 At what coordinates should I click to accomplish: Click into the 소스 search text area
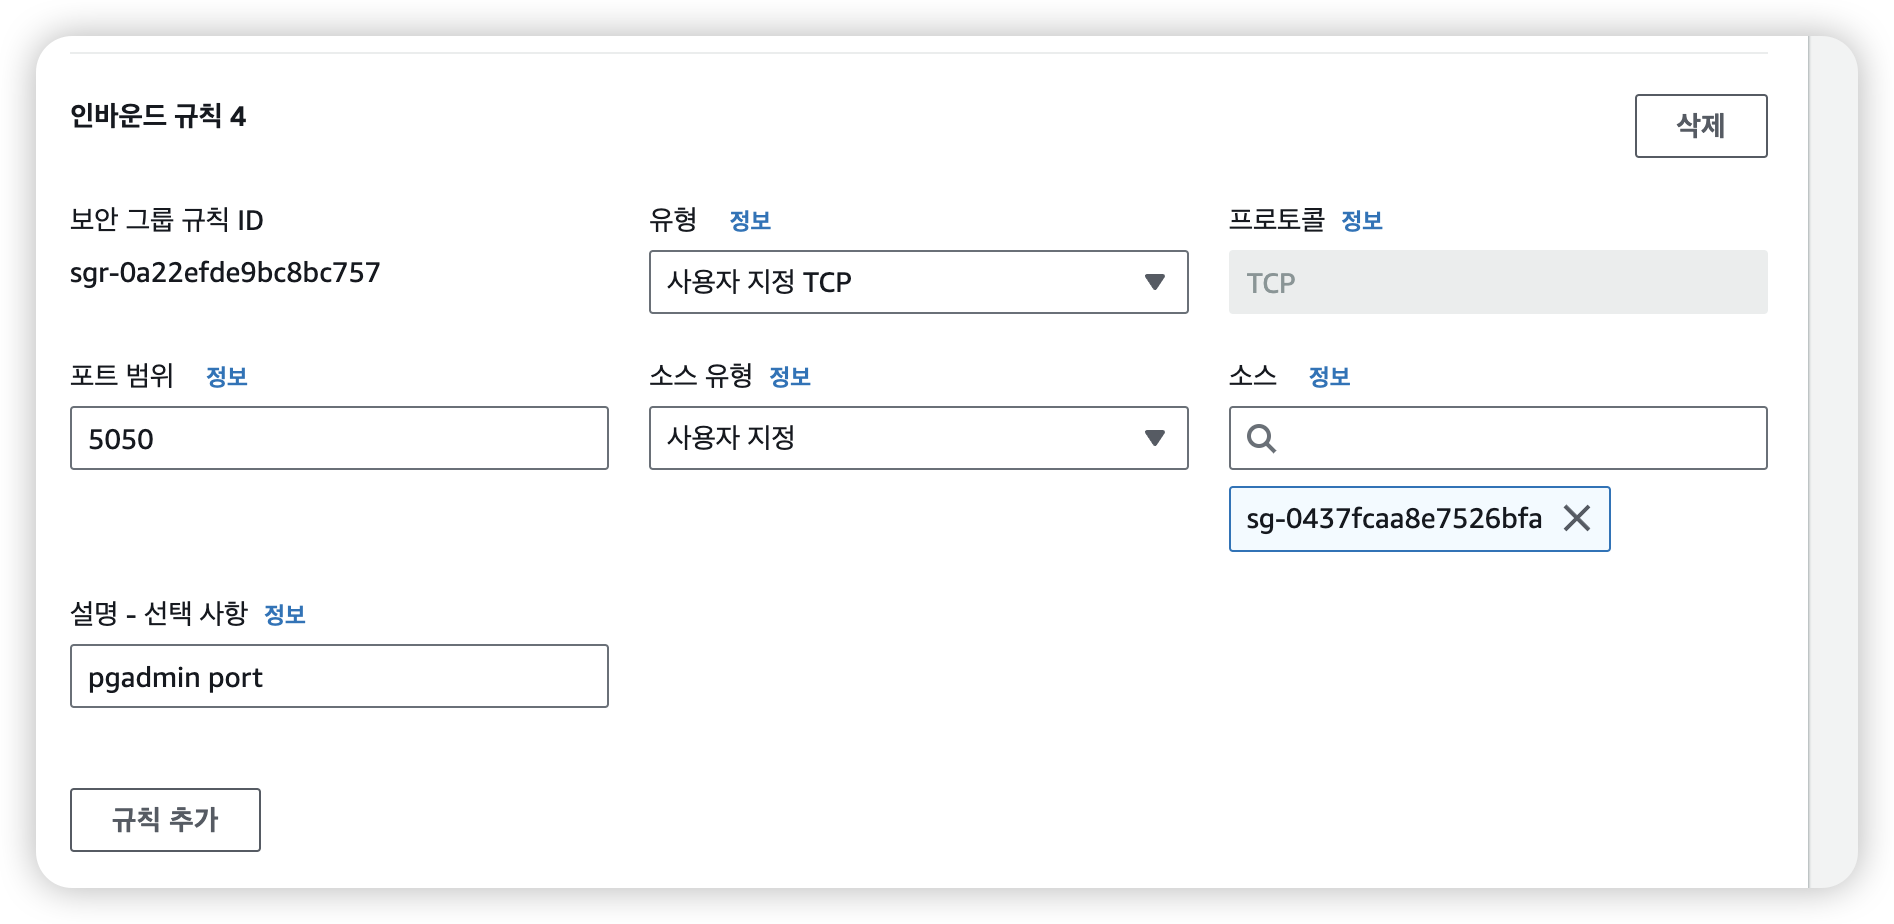[1520, 438]
